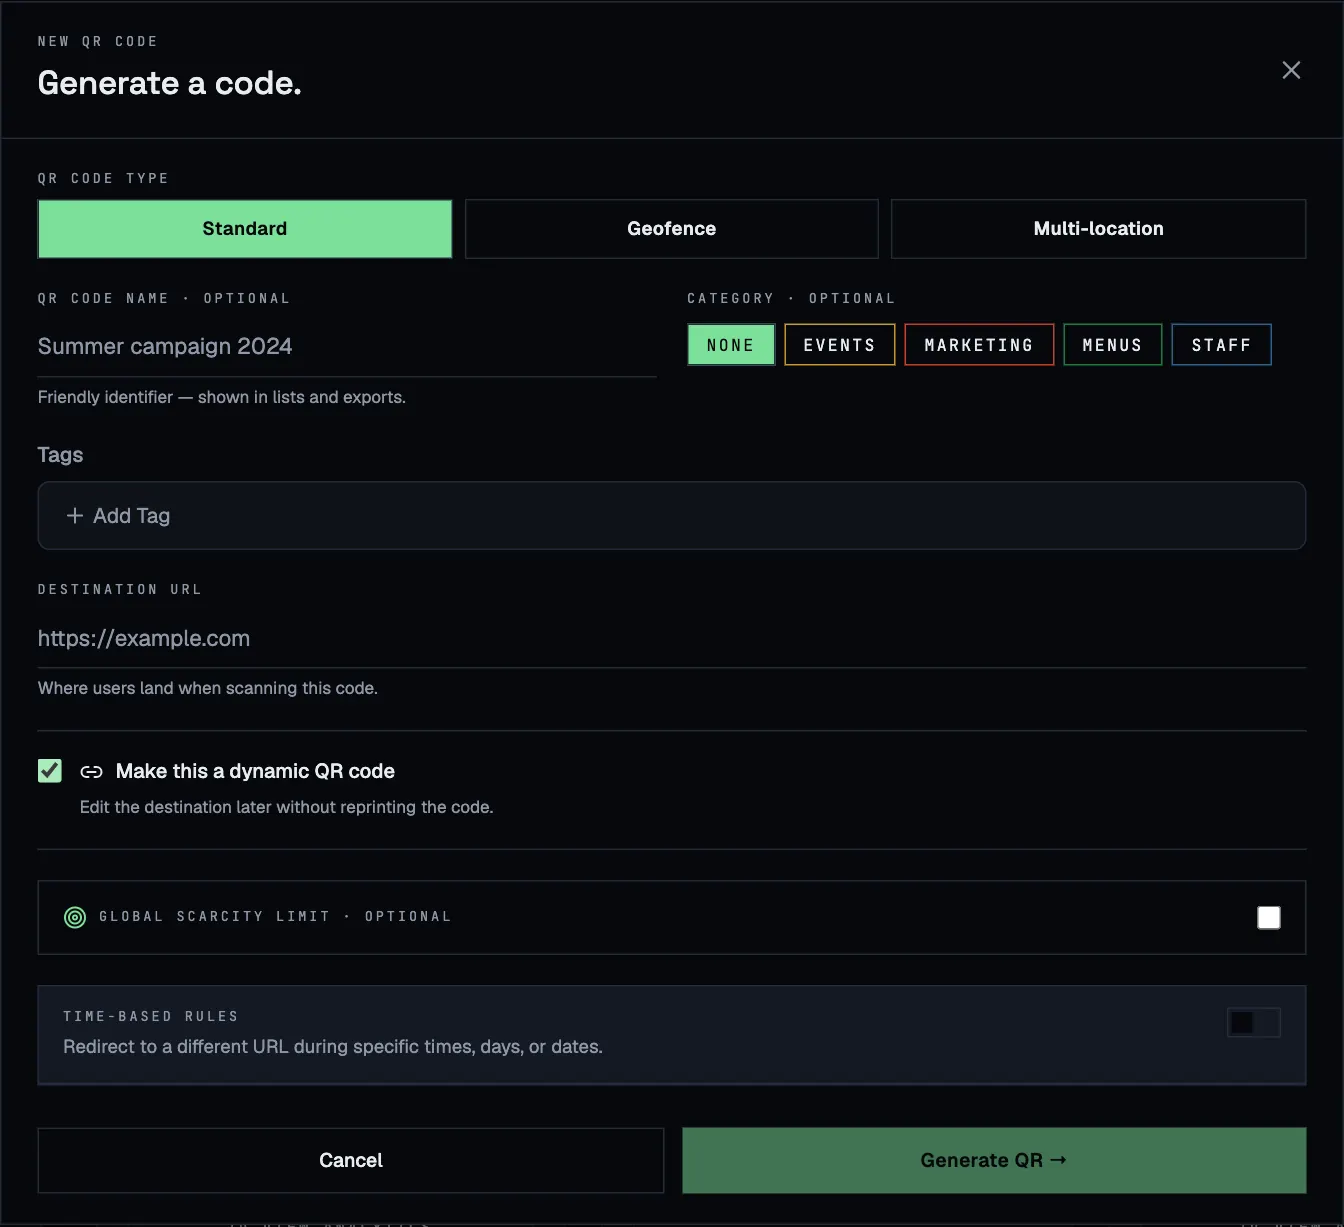Click the Destination URL input field
This screenshot has height=1227, width=1344.
click(672, 639)
